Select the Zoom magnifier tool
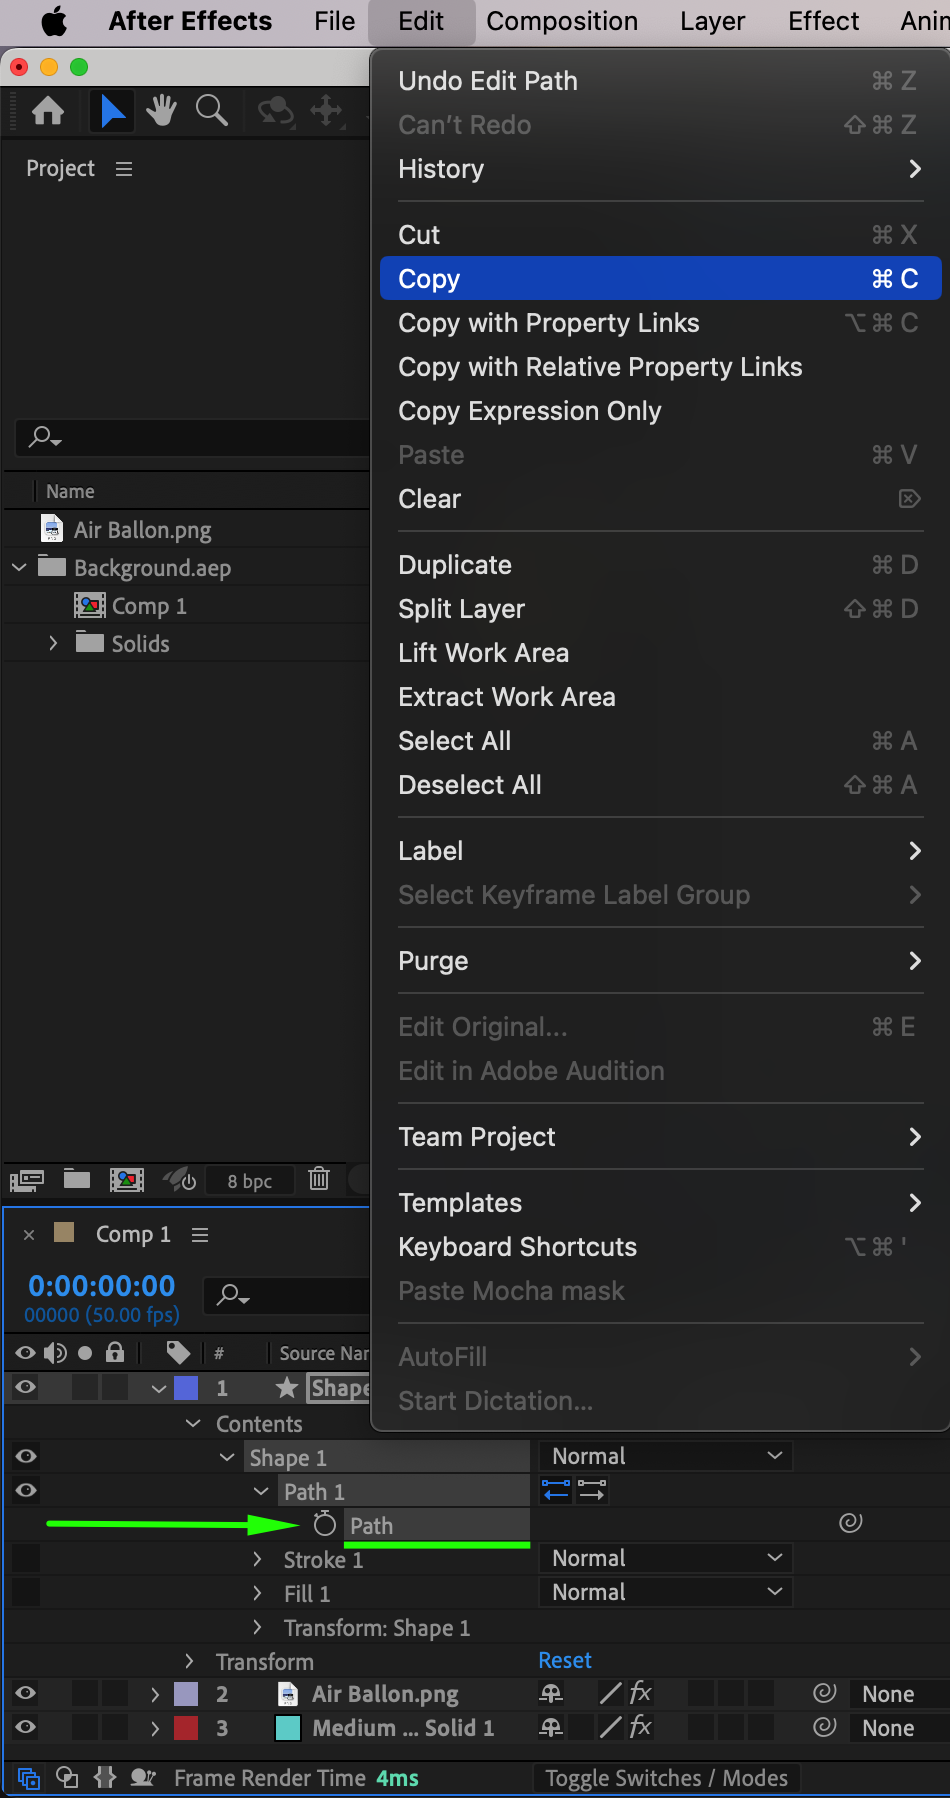This screenshot has height=1798, width=950. (x=211, y=110)
